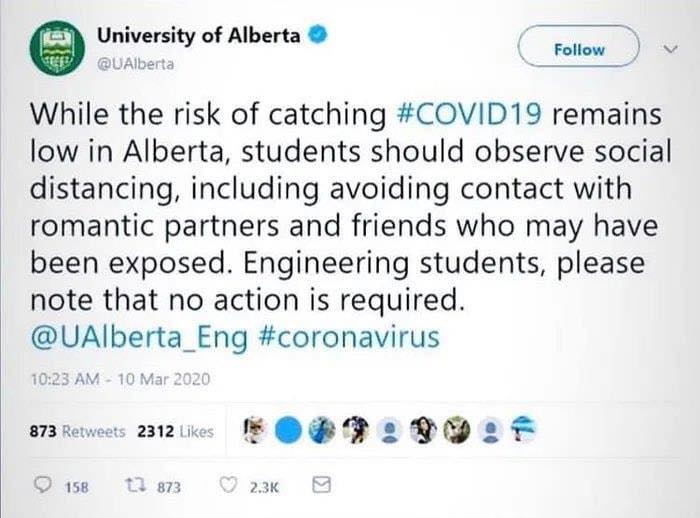The height and width of the screenshot is (518, 700).
Task: Click the University of Alberta display name
Action: coord(199,36)
